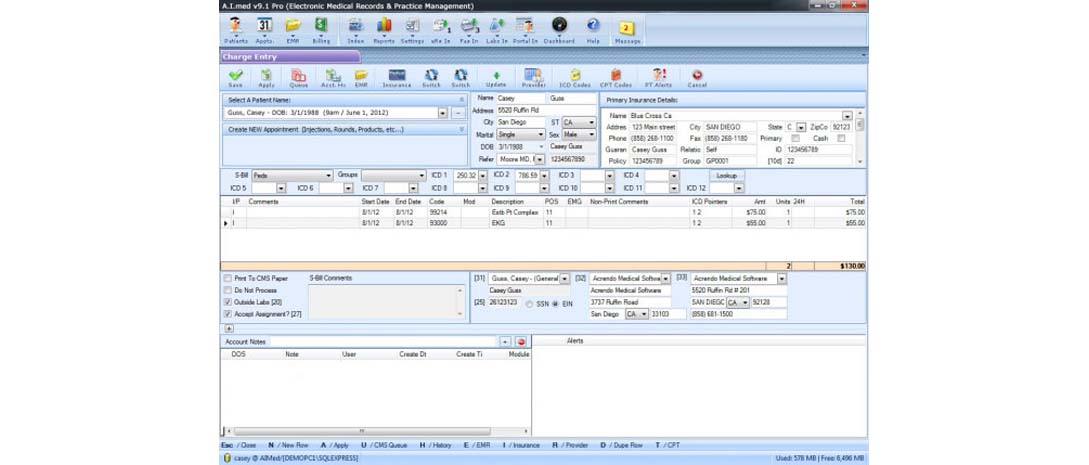
Task: Check the Do Not Process box
Action: click(228, 290)
